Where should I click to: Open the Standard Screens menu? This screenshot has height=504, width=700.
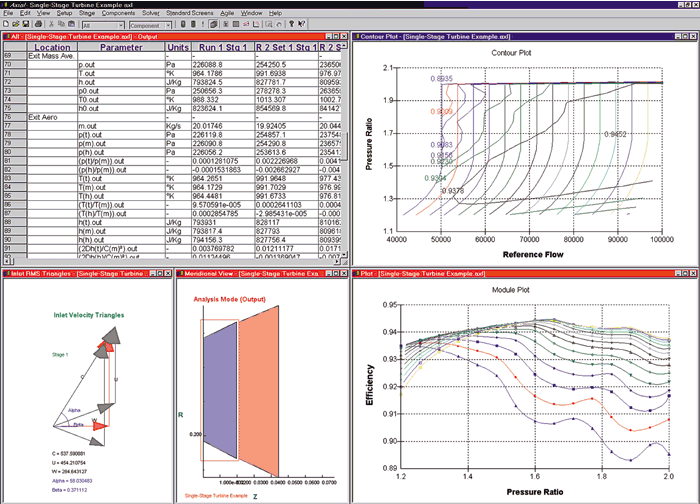tap(189, 13)
